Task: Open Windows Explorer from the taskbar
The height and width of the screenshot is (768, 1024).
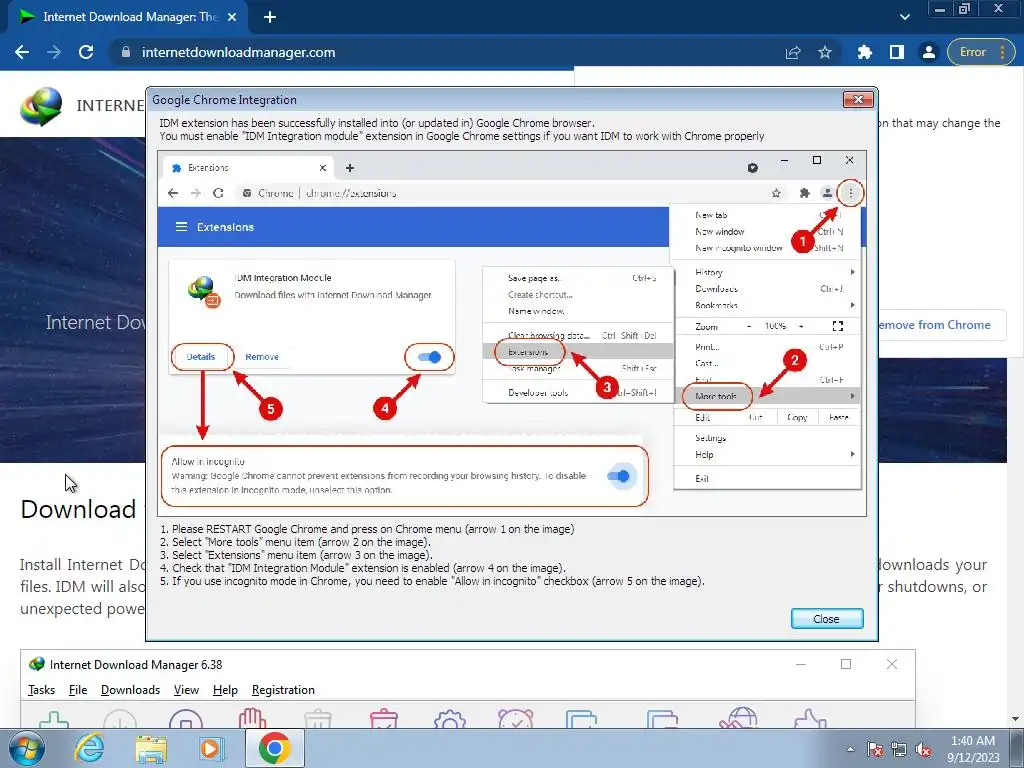Action: 151,748
